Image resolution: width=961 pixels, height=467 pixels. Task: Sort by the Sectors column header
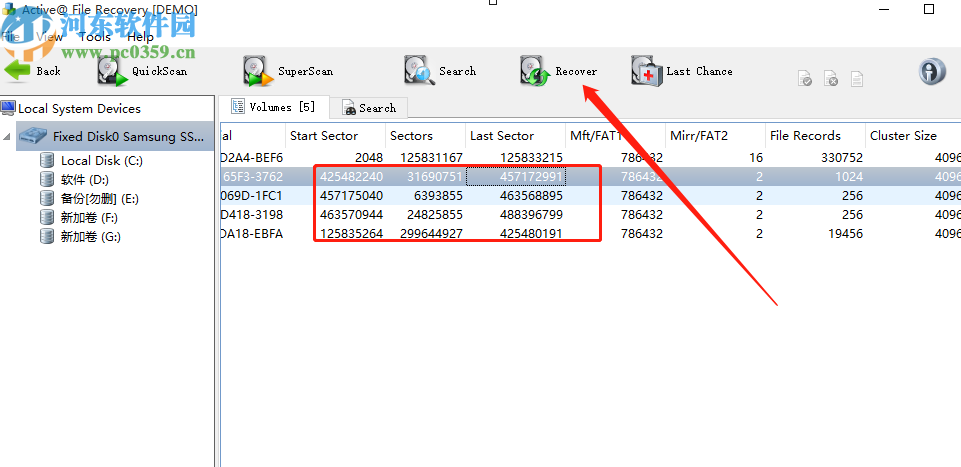point(425,136)
